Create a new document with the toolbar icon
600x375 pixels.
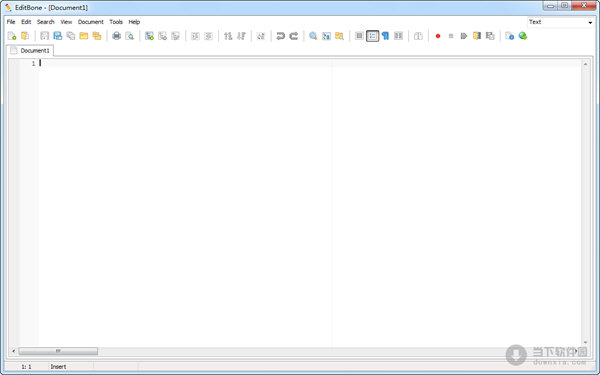pyautogui.click(x=12, y=36)
